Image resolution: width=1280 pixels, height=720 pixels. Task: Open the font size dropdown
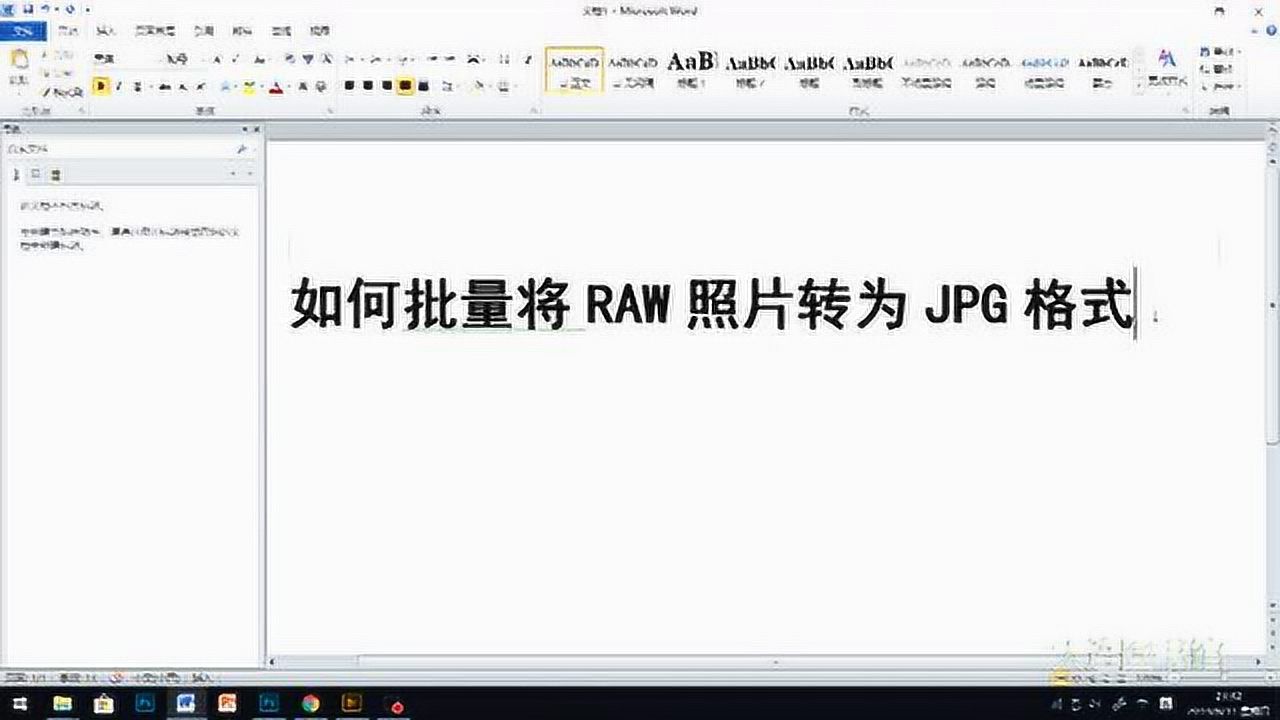pyautogui.click(x=201, y=59)
